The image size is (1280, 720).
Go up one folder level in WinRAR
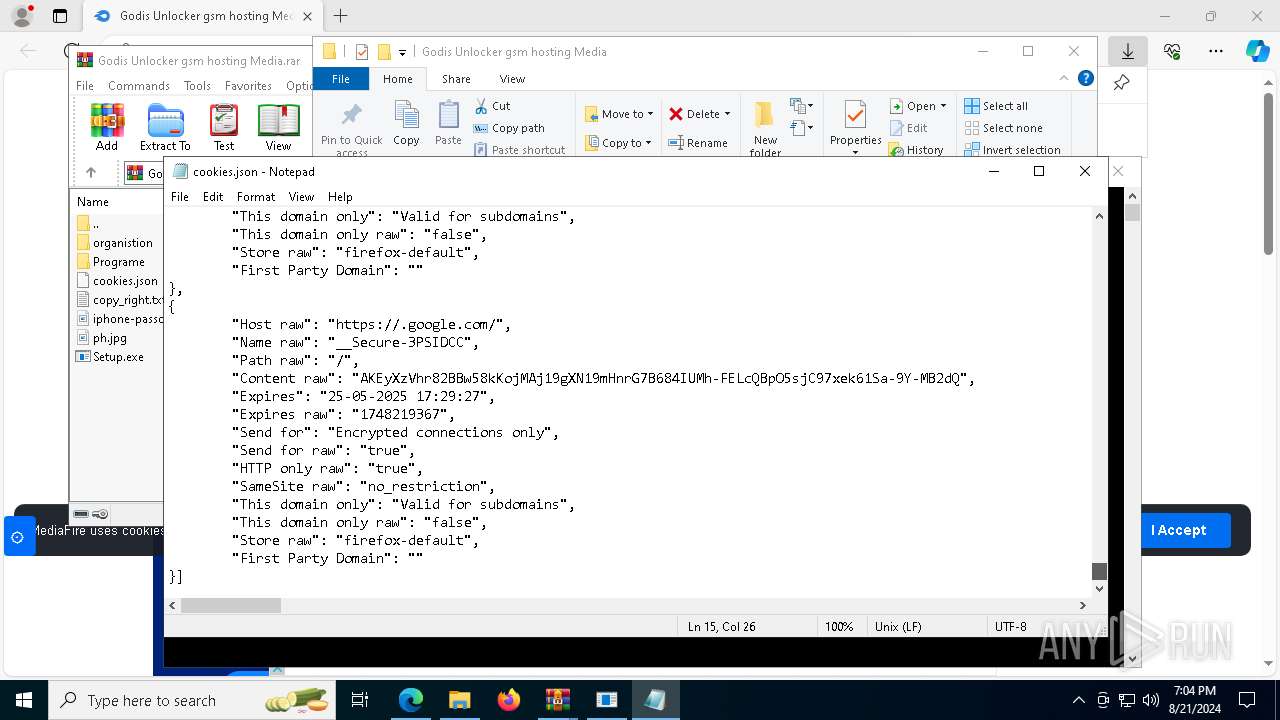91,173
